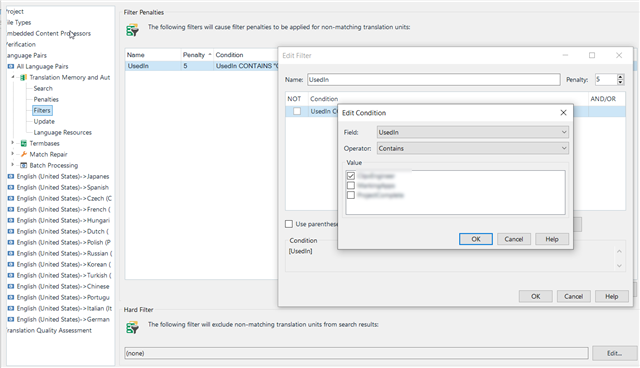This screenshot has width=640, height=368.
Task: Select the UsedIn row in filter list
Action: [202, 66]
